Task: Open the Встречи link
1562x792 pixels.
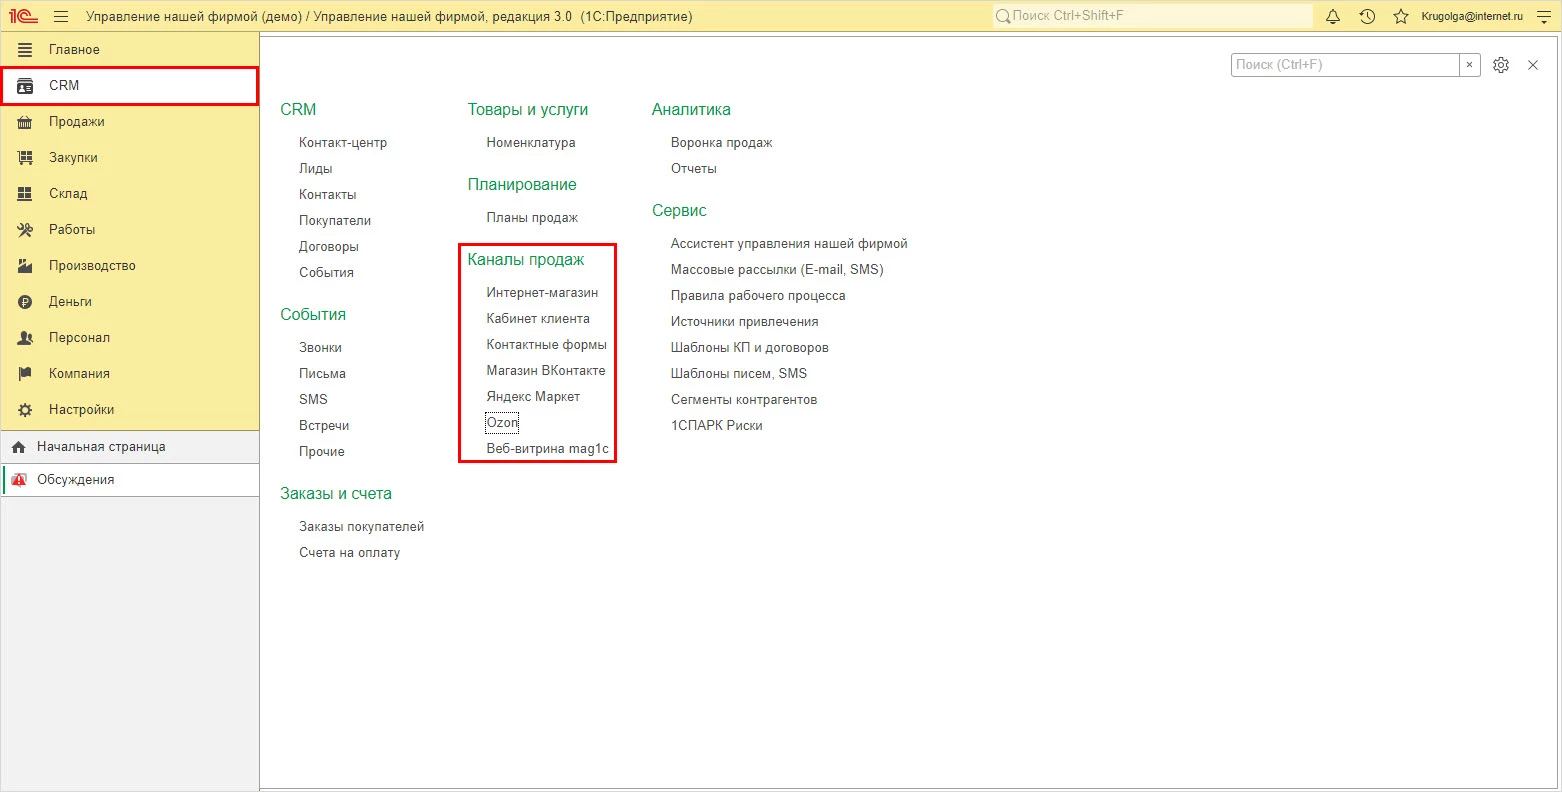Action: pyautogui.click(x=324, y=426)
